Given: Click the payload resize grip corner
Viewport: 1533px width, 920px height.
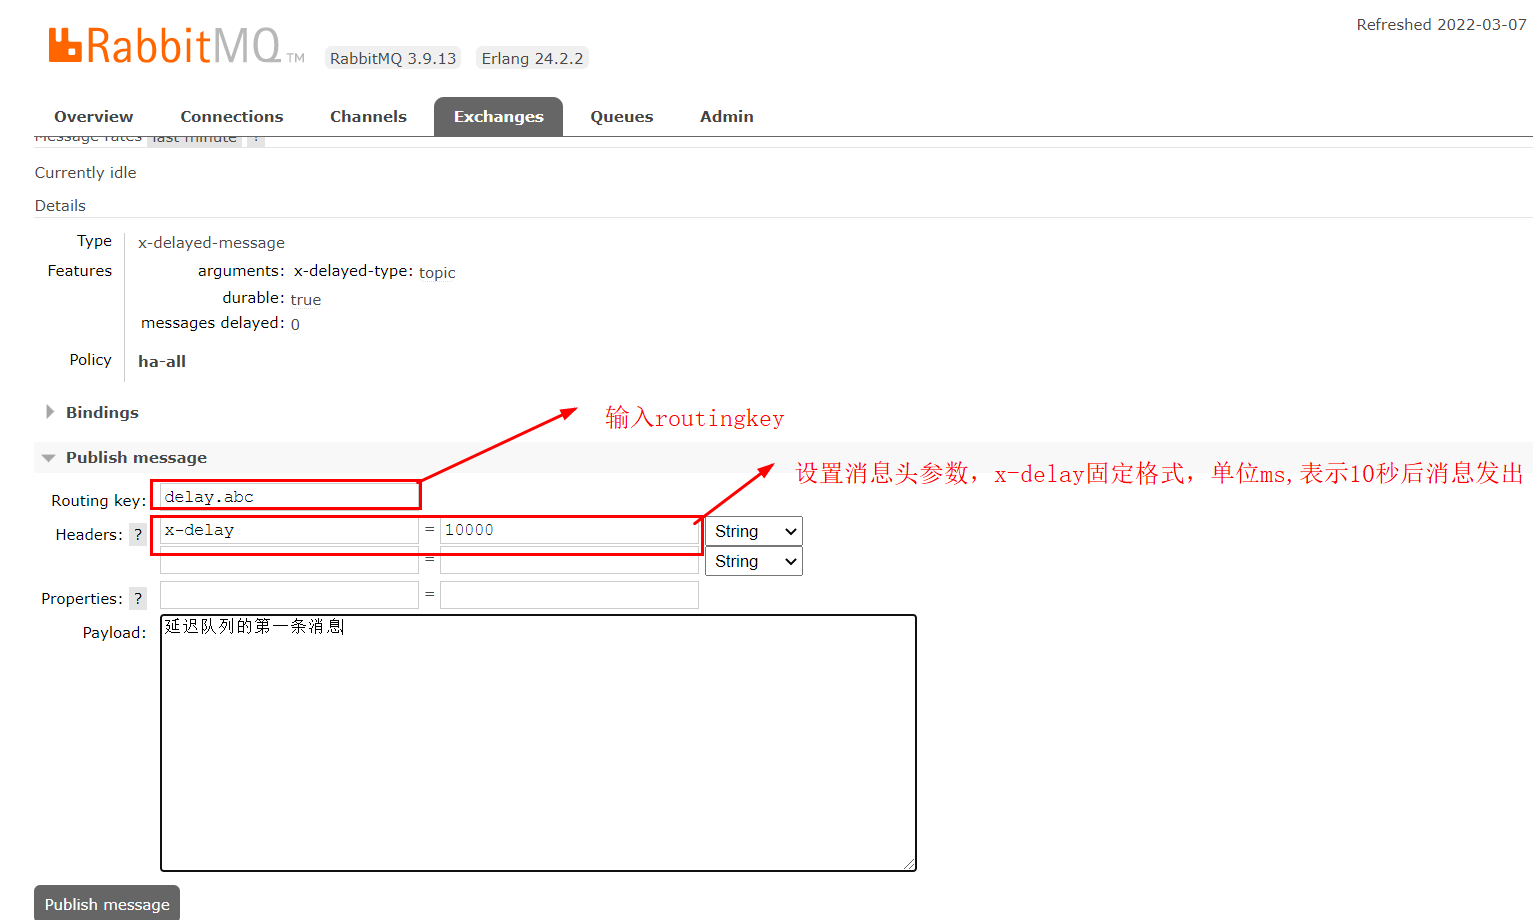Looking at the screenshot, I should [909, 864].
